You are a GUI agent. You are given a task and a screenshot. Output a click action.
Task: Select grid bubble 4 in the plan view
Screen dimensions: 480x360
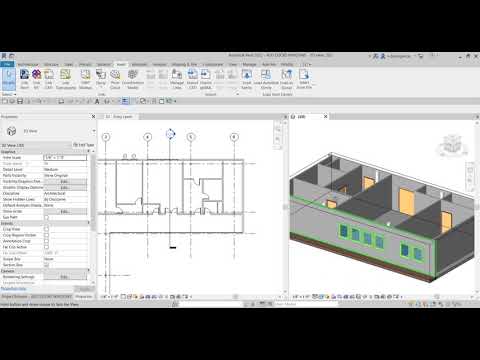click(x=148, y=137)
